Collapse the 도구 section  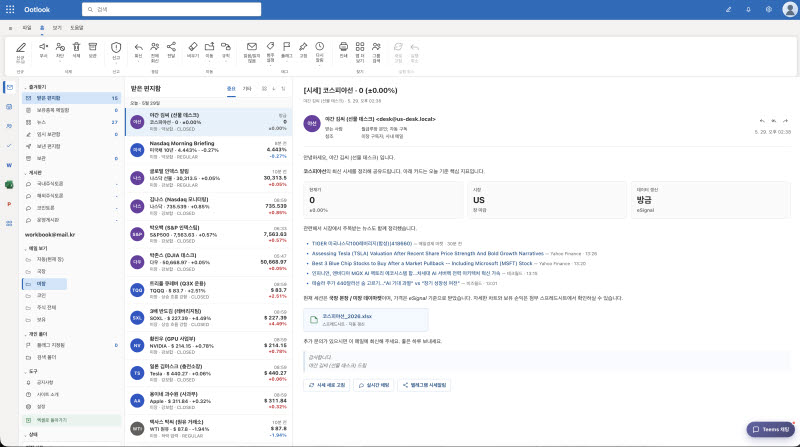(x=26, y=371)
